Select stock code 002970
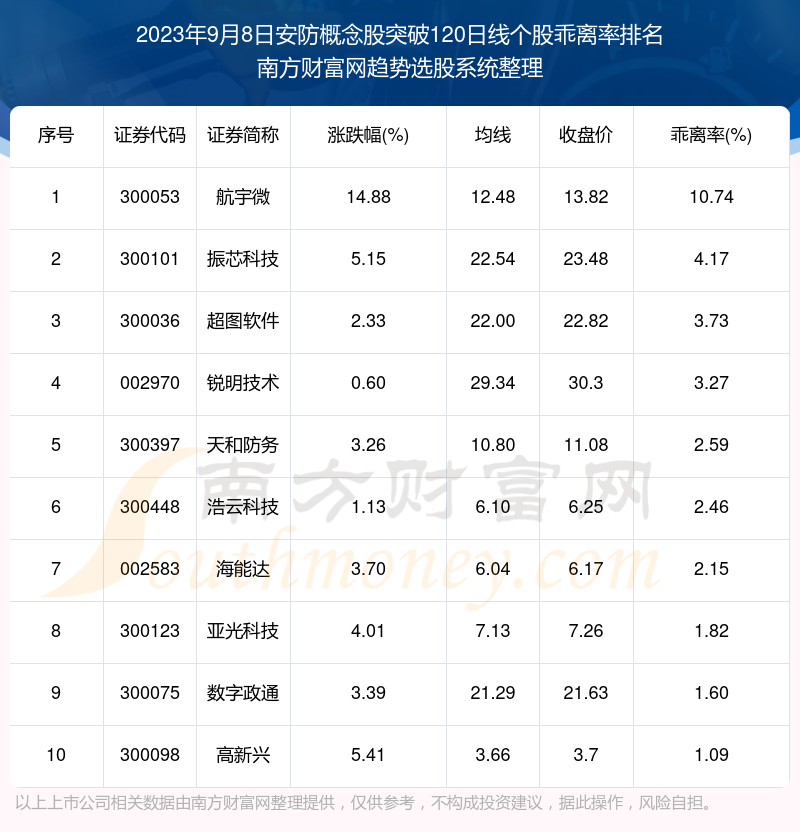 click(150, 383)
